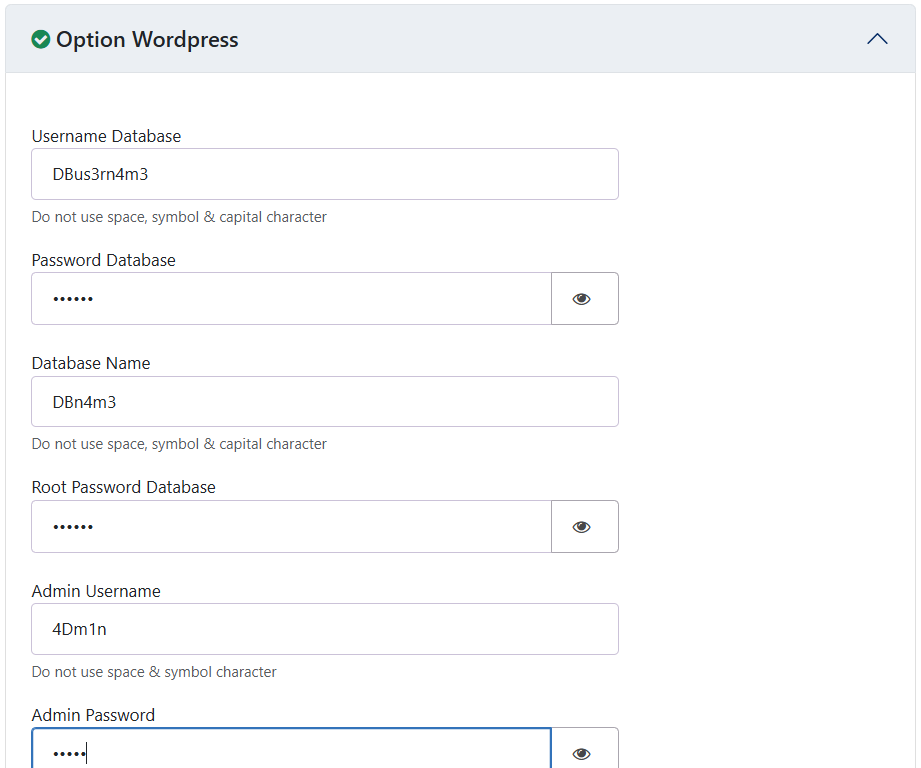Image resolution: width=921 pixels, height=768 pixels.
Task: Focus the Admin Username field containing 4Dm1n
Action: [325, 629]
